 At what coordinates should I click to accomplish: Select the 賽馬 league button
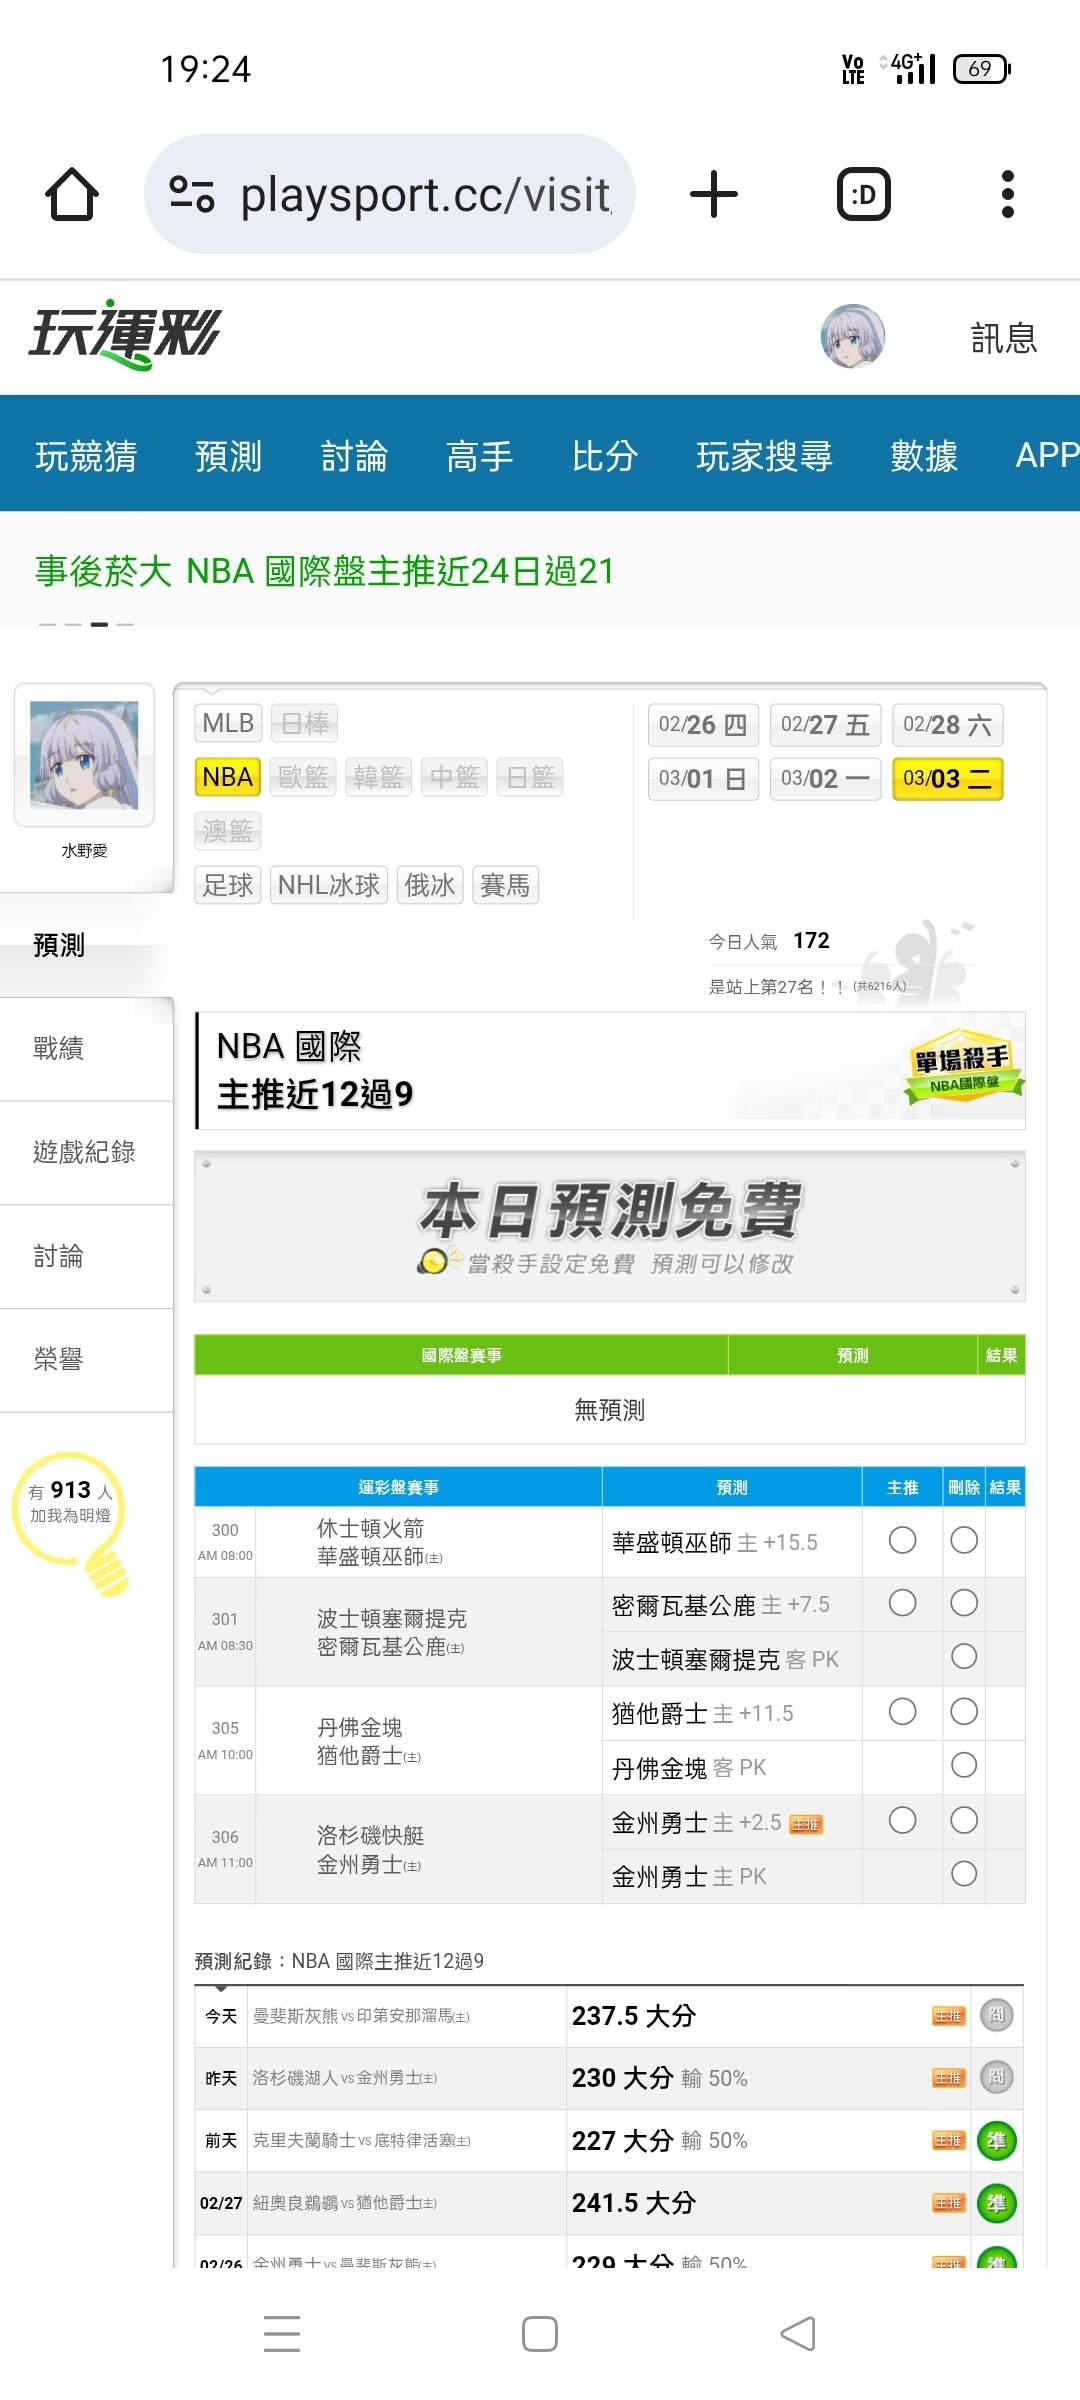coord(505,885)
